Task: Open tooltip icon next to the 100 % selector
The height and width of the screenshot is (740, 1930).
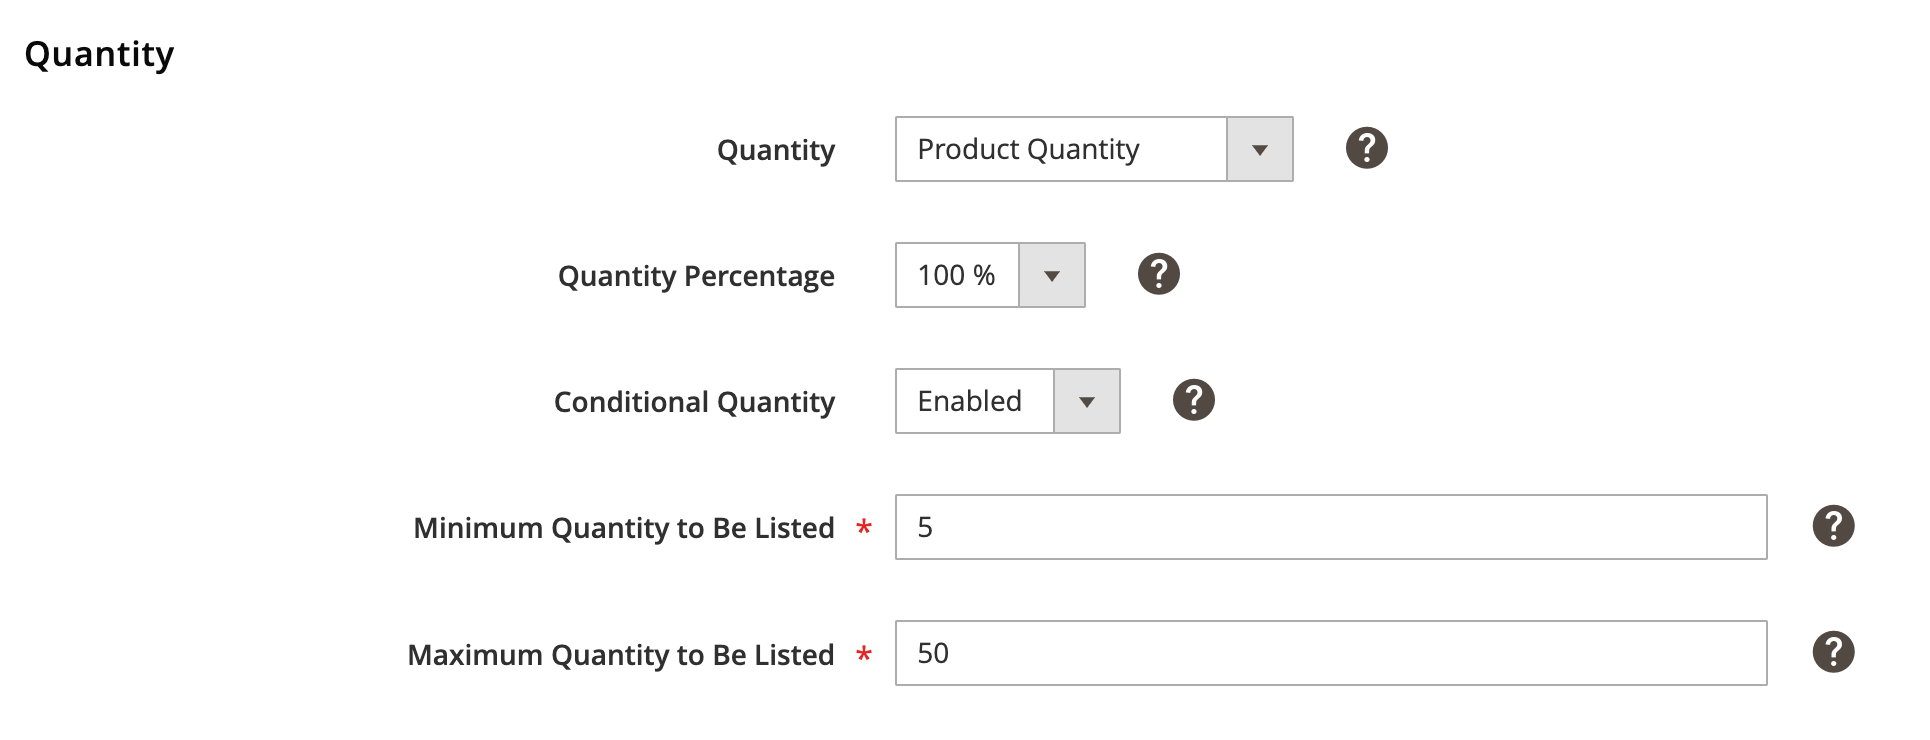Action: [1158, 273]
